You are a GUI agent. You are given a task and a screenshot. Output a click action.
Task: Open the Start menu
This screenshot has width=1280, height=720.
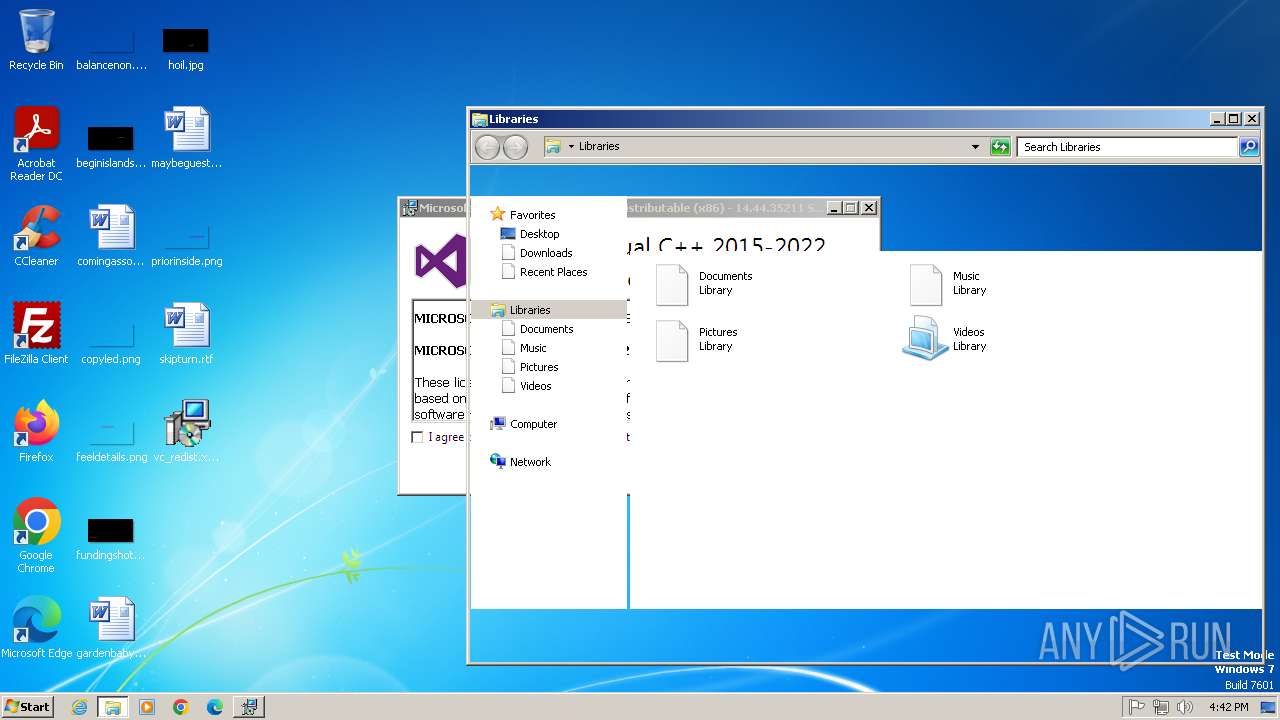coord(27,707)
